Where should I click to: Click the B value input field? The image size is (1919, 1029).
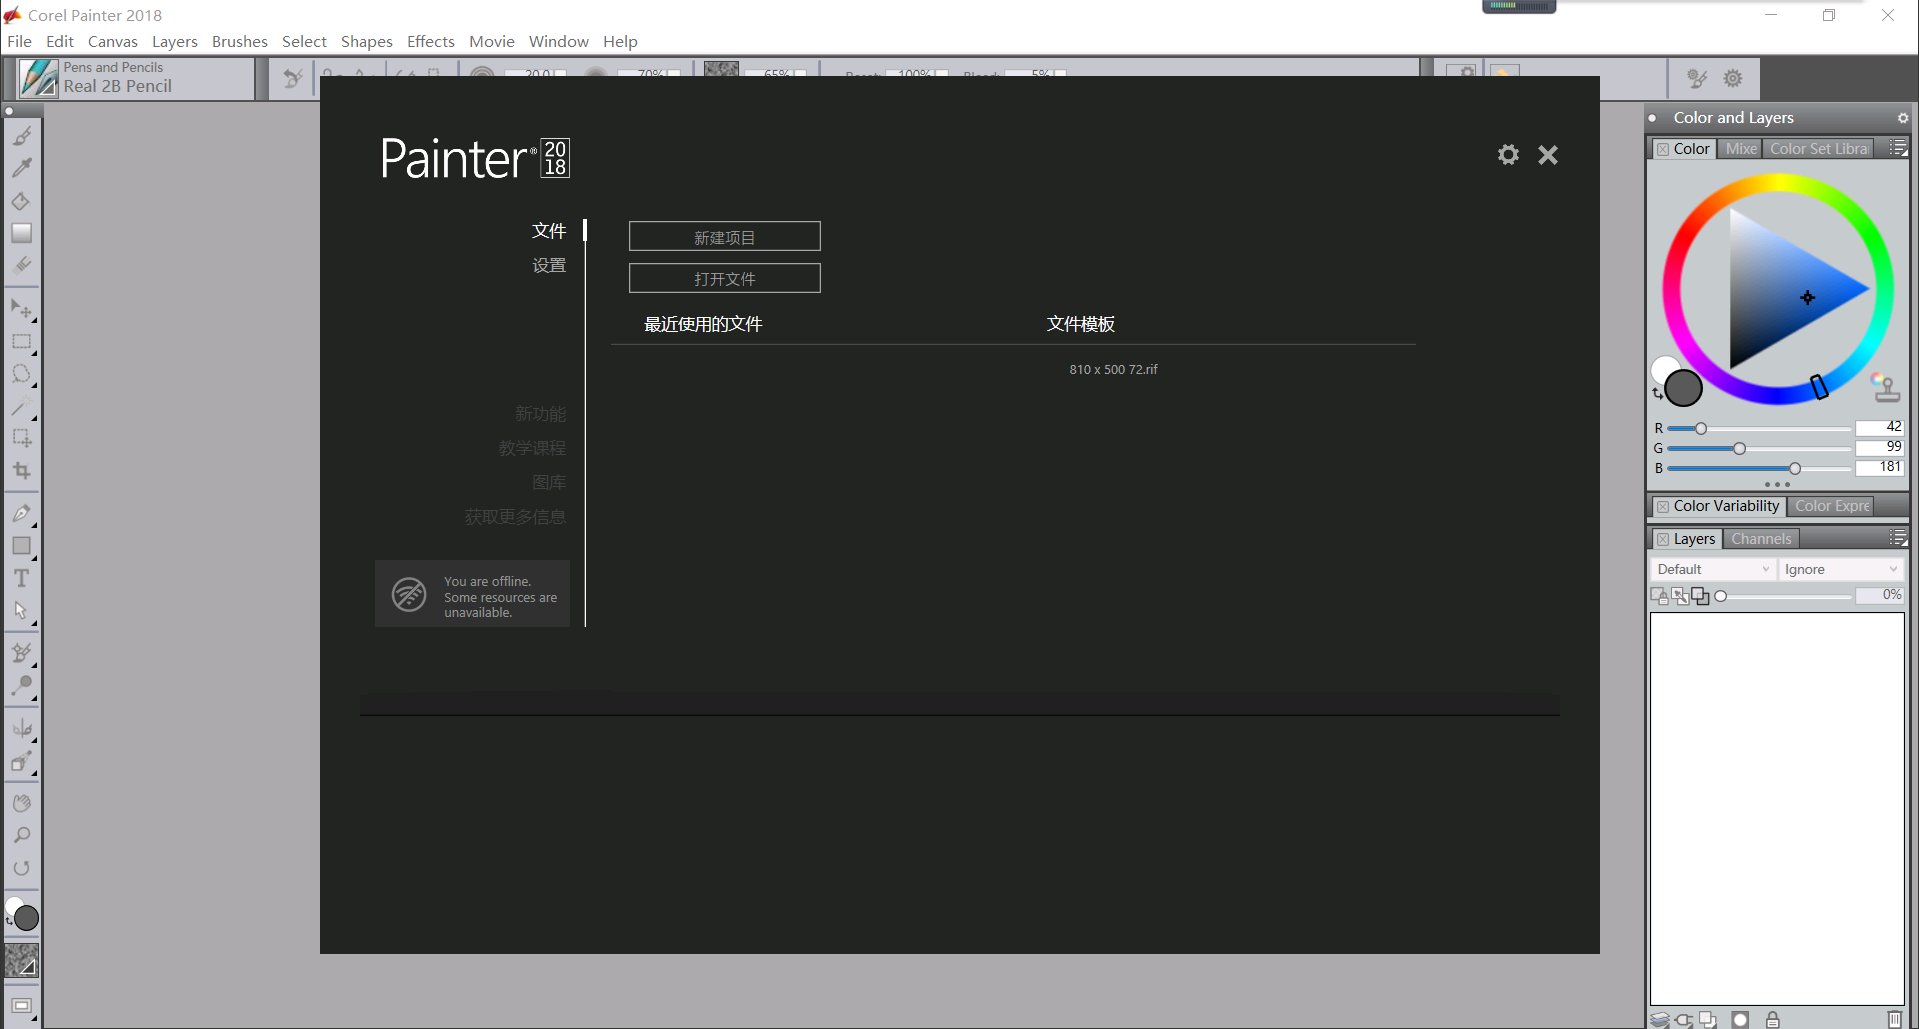[x=1880, y=467]
